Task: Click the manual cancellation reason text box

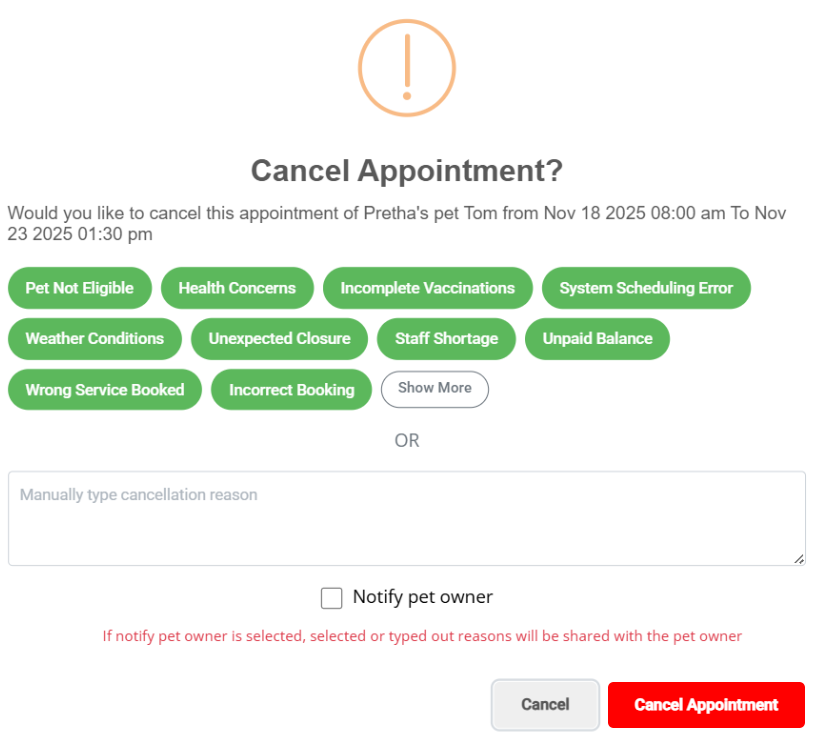Action: [406, 518]
